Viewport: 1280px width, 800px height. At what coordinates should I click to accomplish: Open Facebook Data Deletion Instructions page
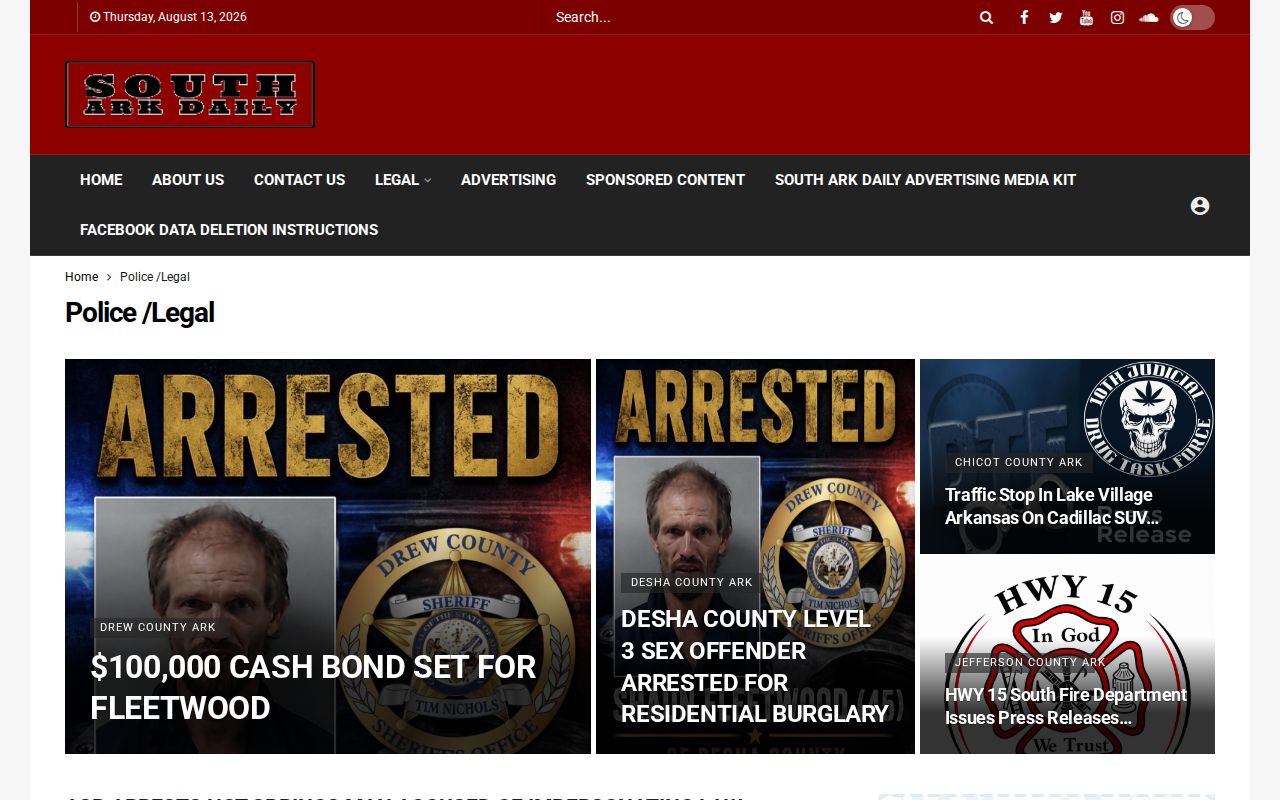point(229,230)
